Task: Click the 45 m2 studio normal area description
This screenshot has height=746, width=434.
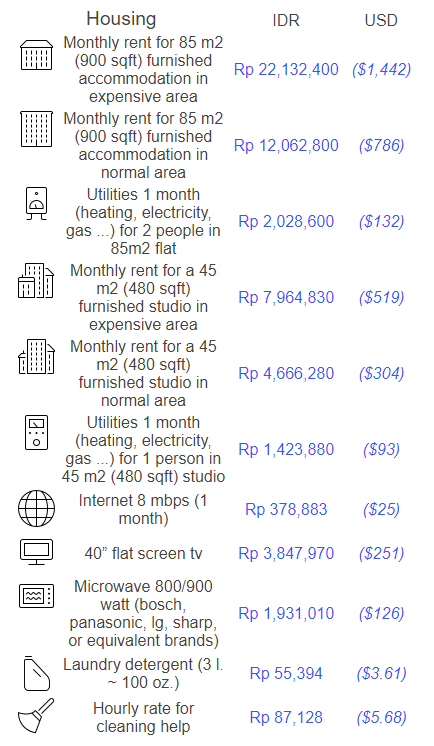Action: (143, 373)
